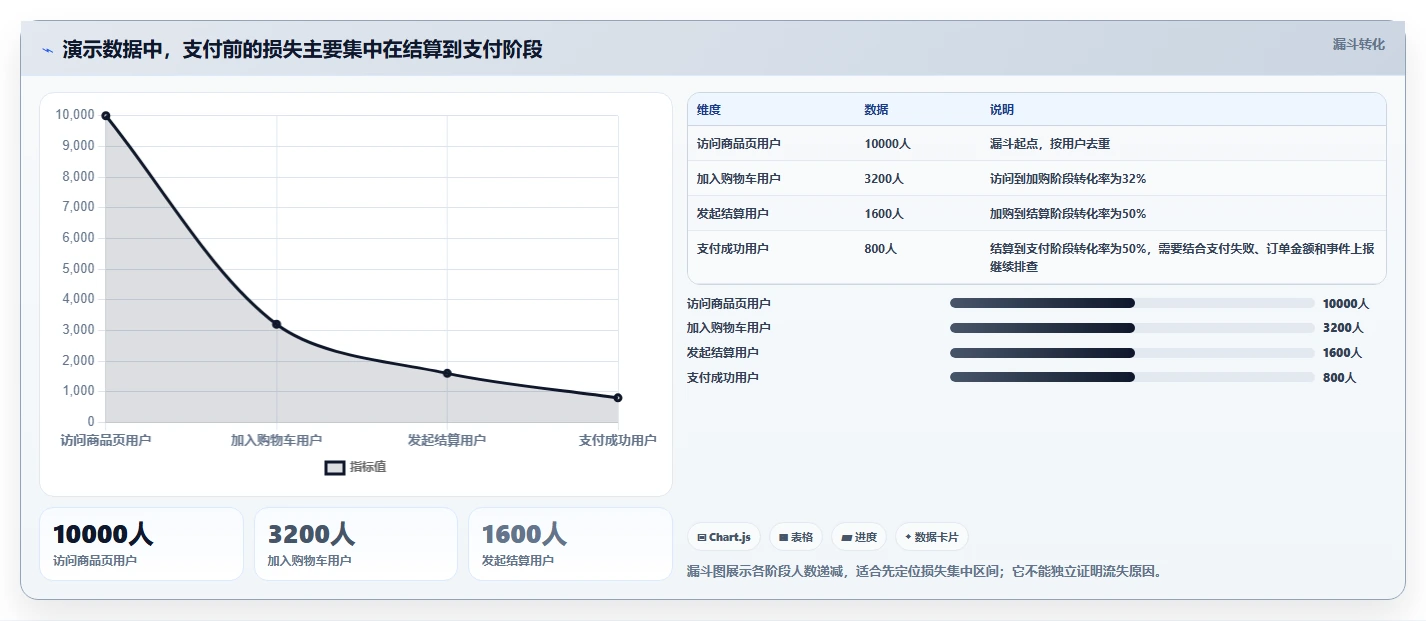
Task: Click the 访问商品页用户 progress bar
Action: pyautogui.click(x=1132, y=303)
